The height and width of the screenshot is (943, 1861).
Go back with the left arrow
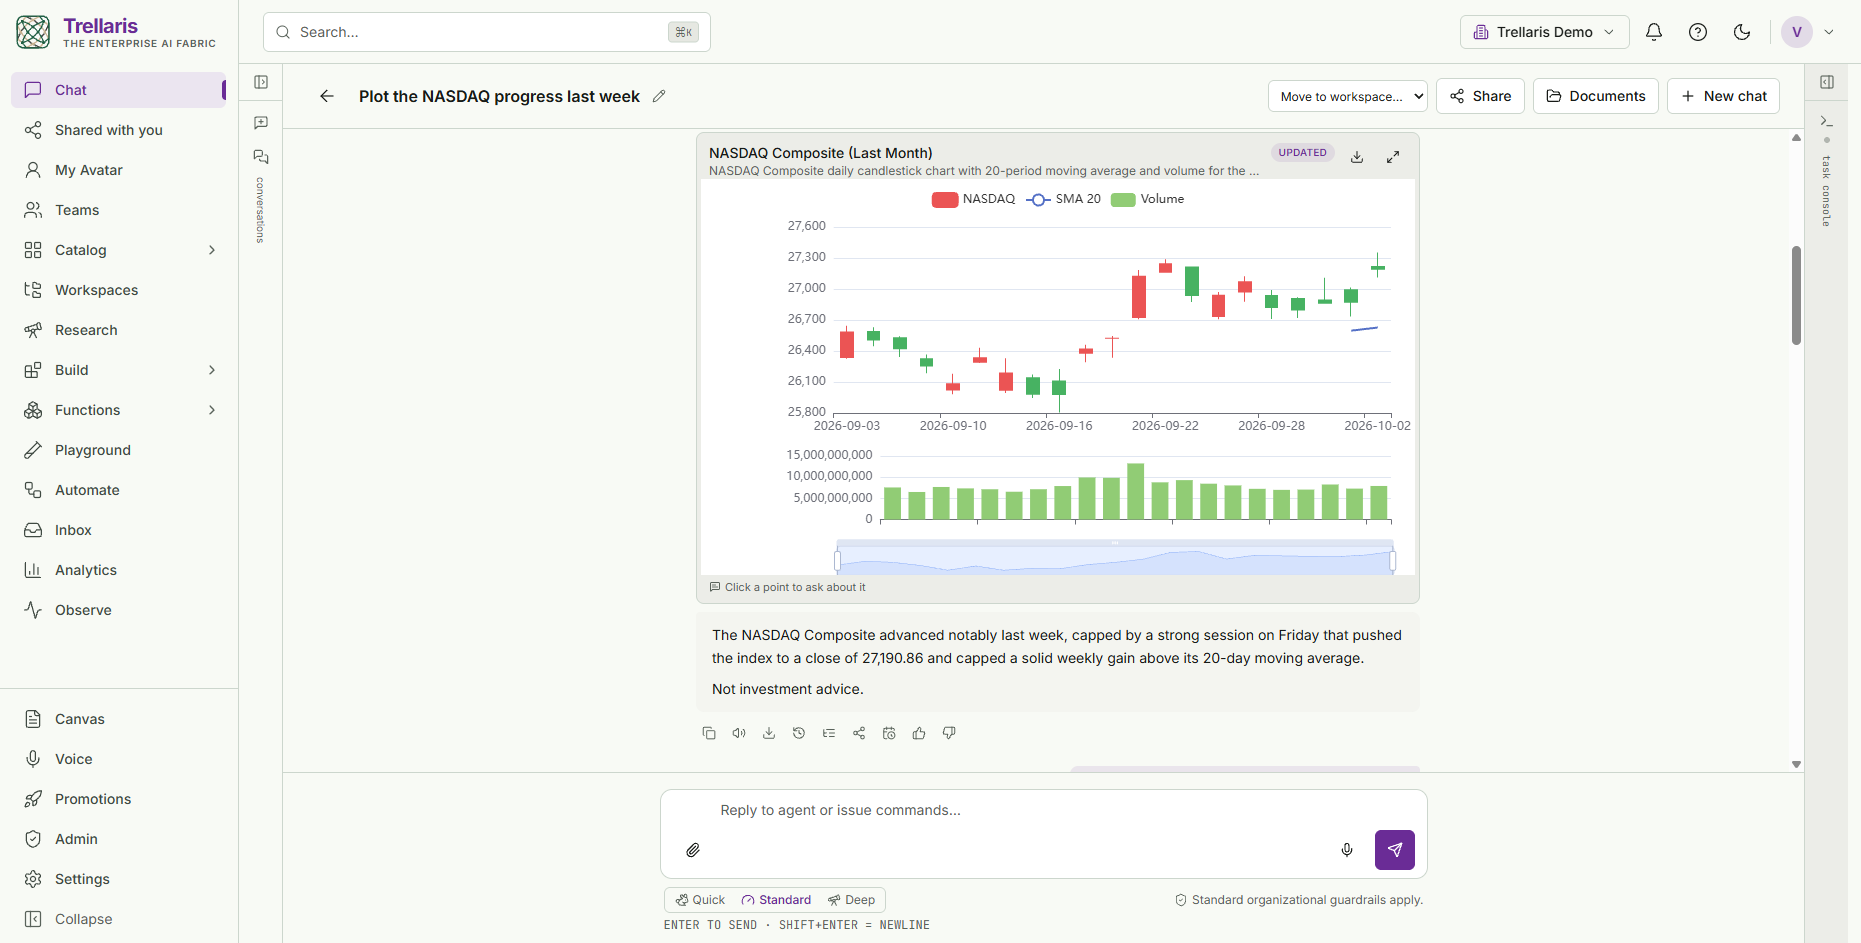[327, 96]
